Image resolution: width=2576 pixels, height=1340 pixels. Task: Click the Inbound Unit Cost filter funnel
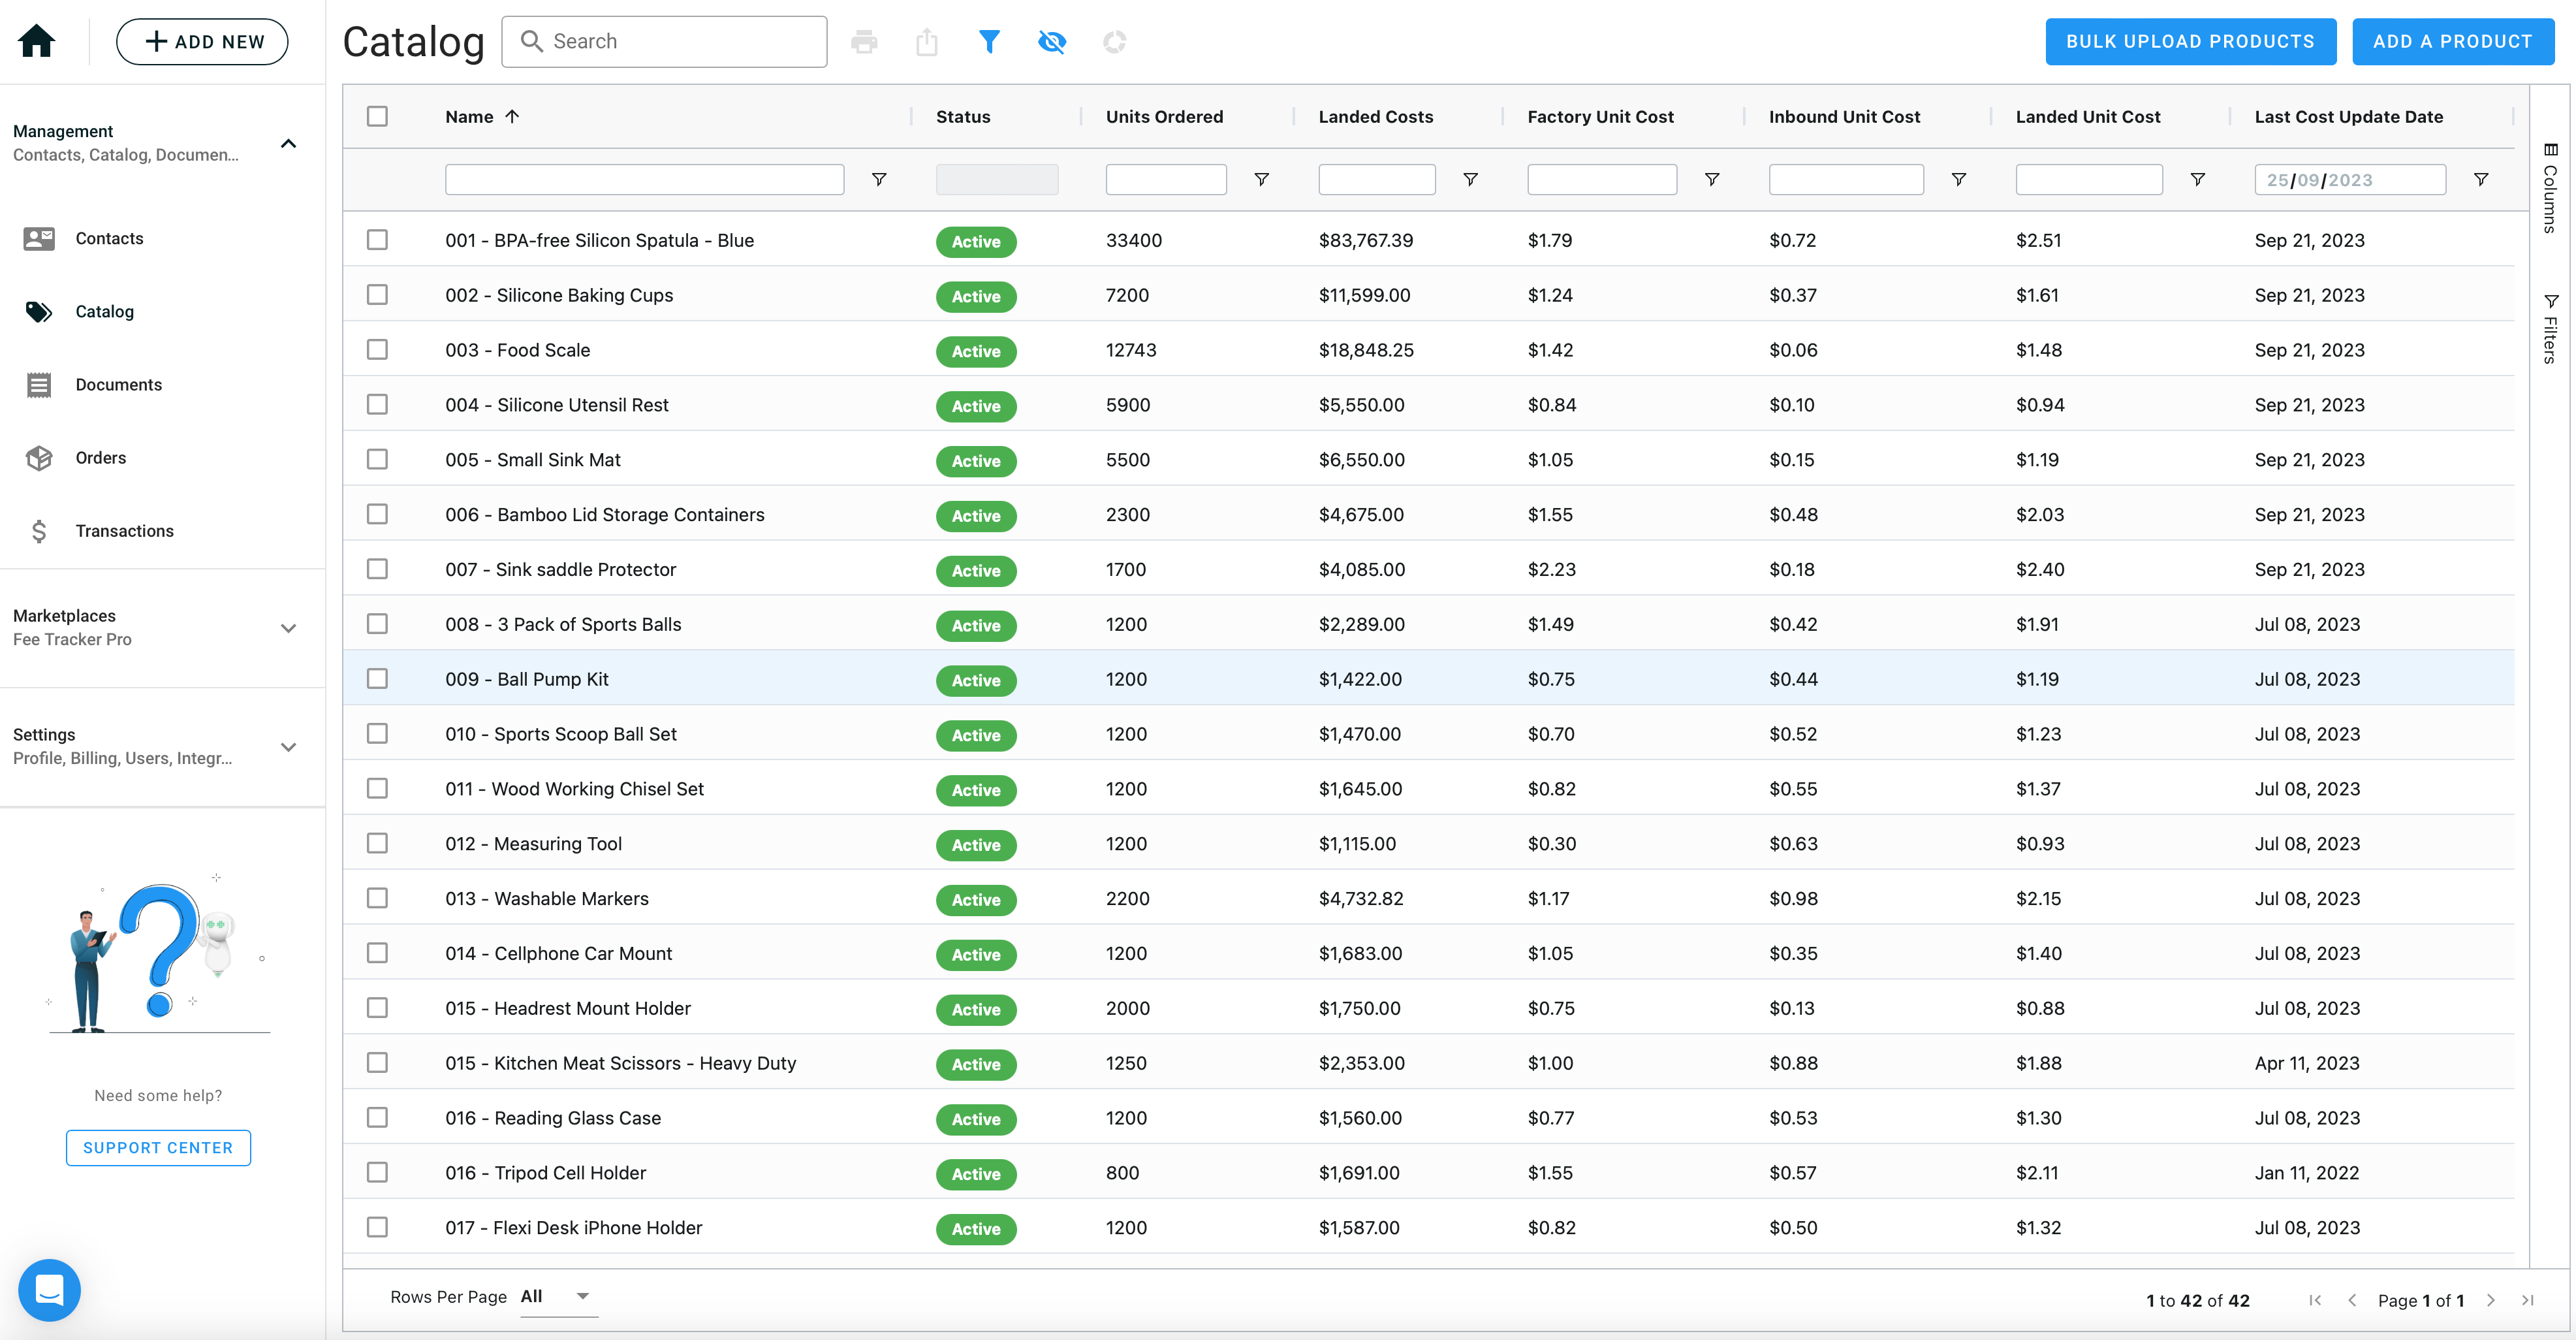[x=1959, y=179]
